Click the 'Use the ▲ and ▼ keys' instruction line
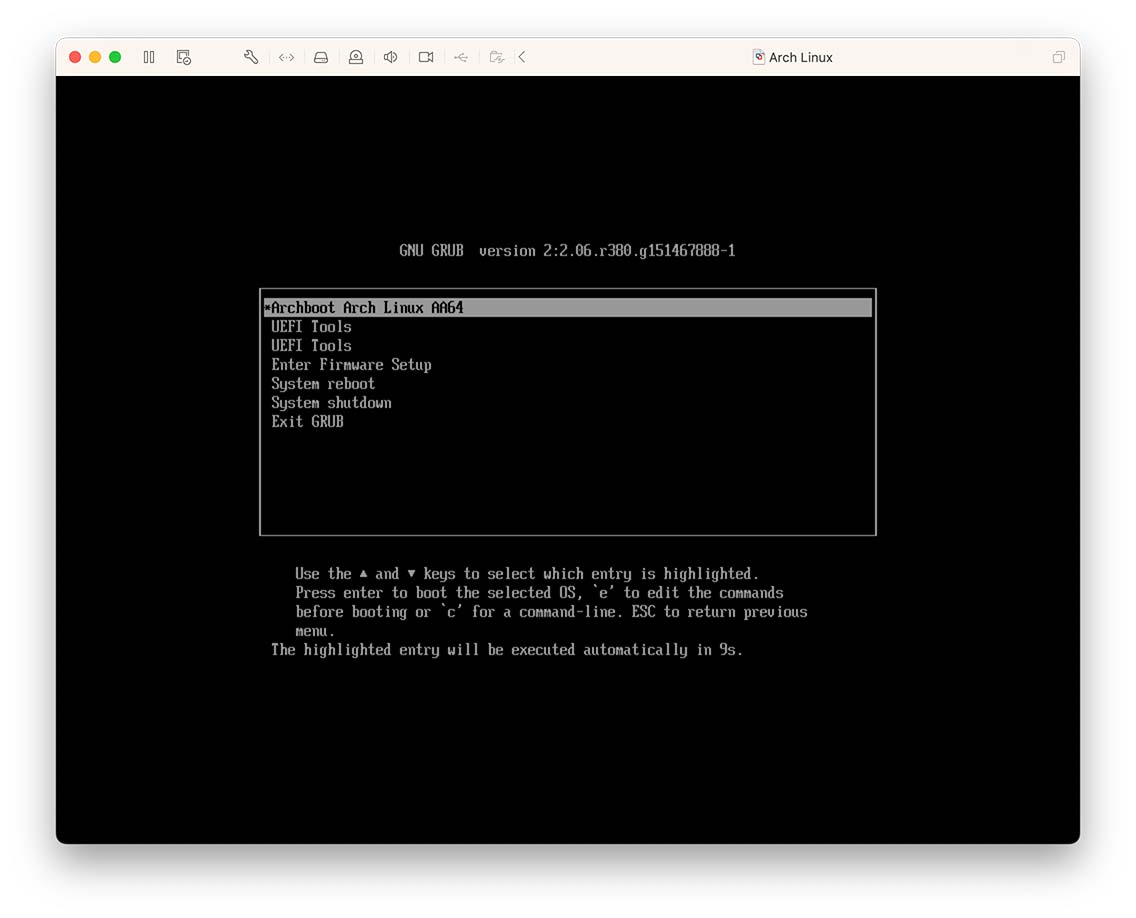 click(x=527, y=574)
